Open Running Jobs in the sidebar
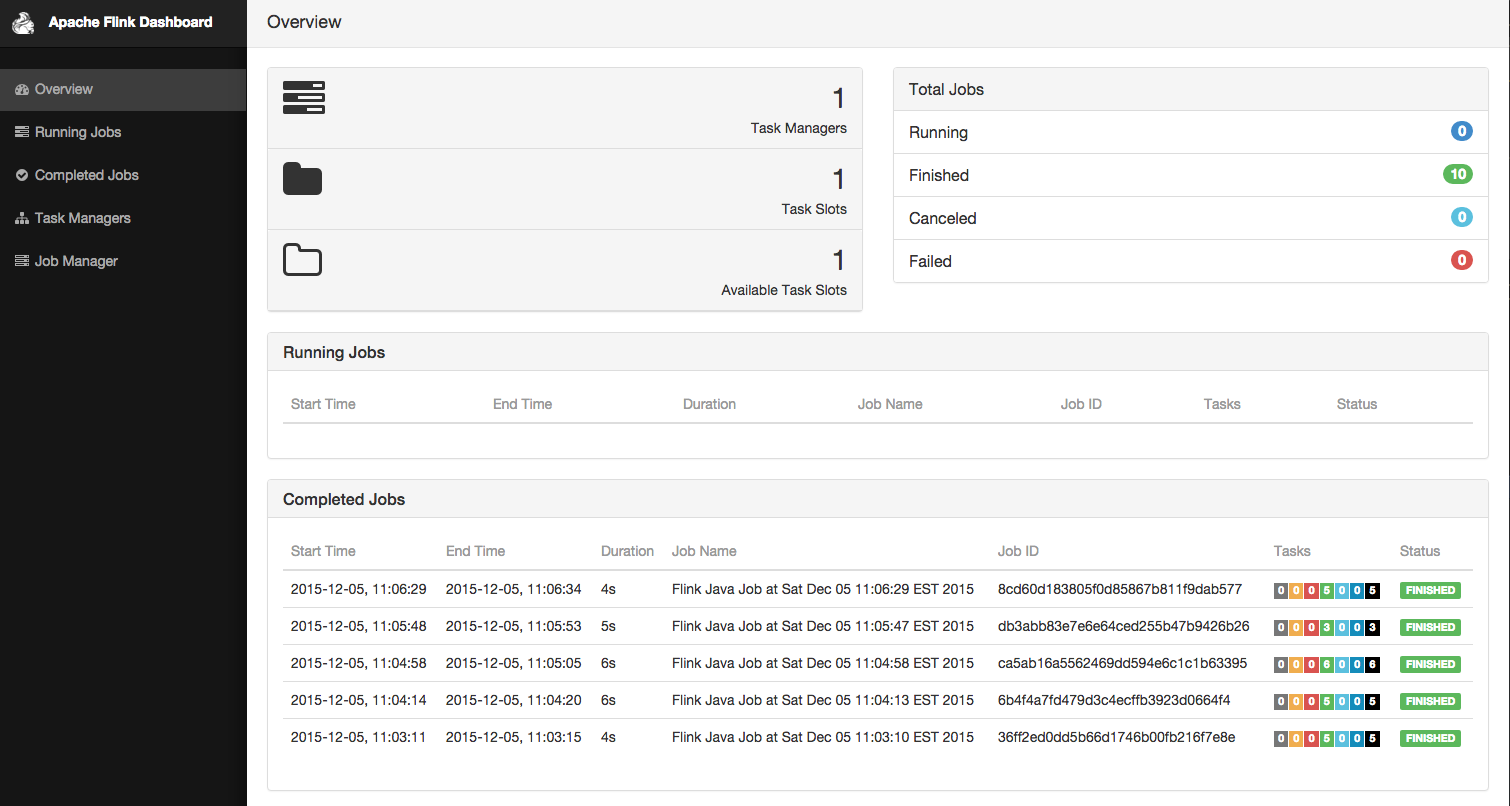 123,132
